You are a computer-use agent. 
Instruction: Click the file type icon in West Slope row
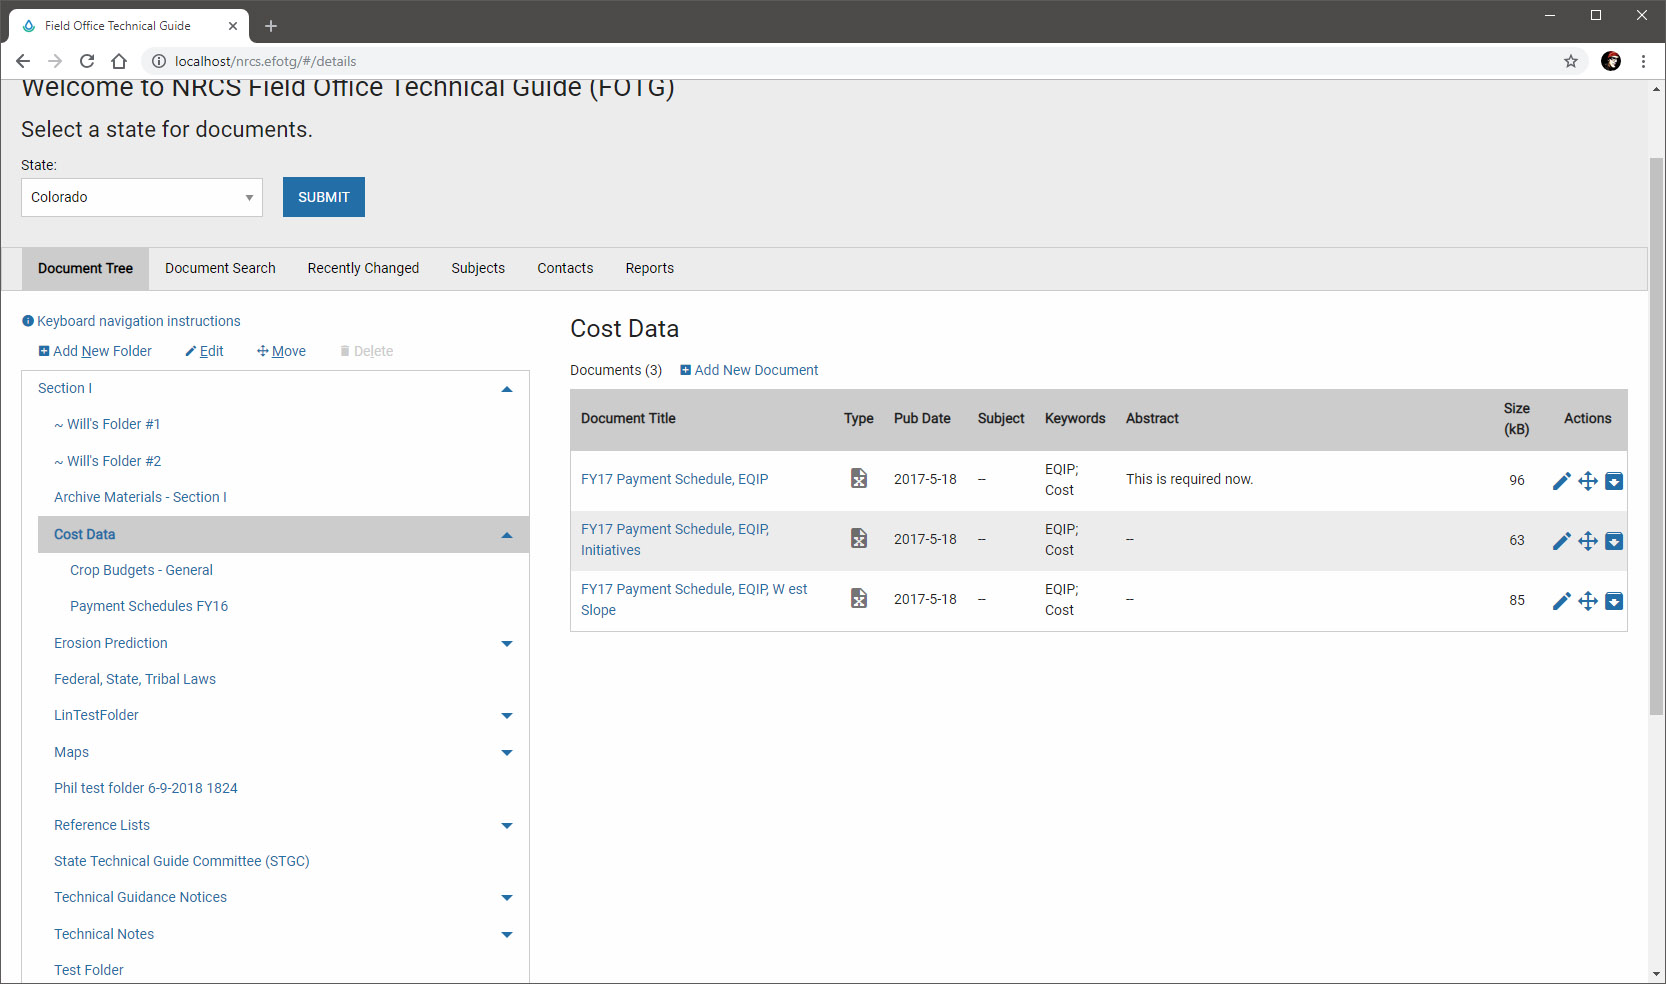[x=859, y=598]
